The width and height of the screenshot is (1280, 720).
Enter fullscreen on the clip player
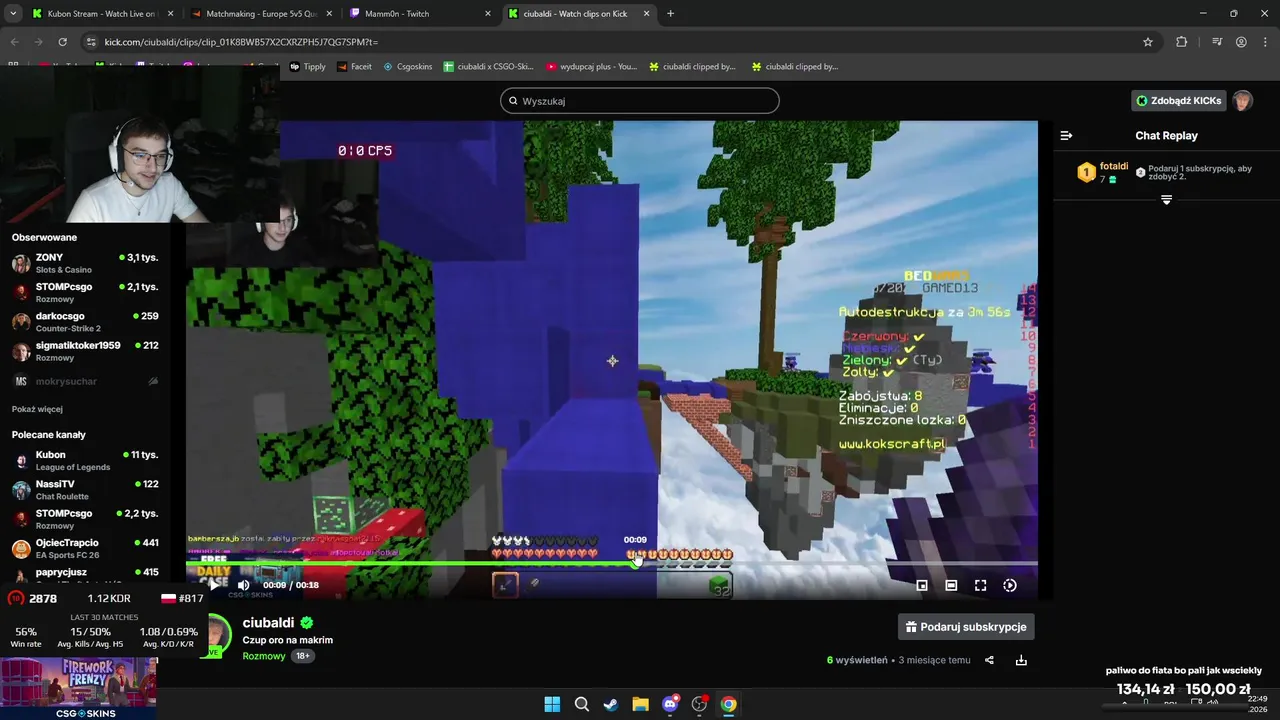click(x=980, y=585)
